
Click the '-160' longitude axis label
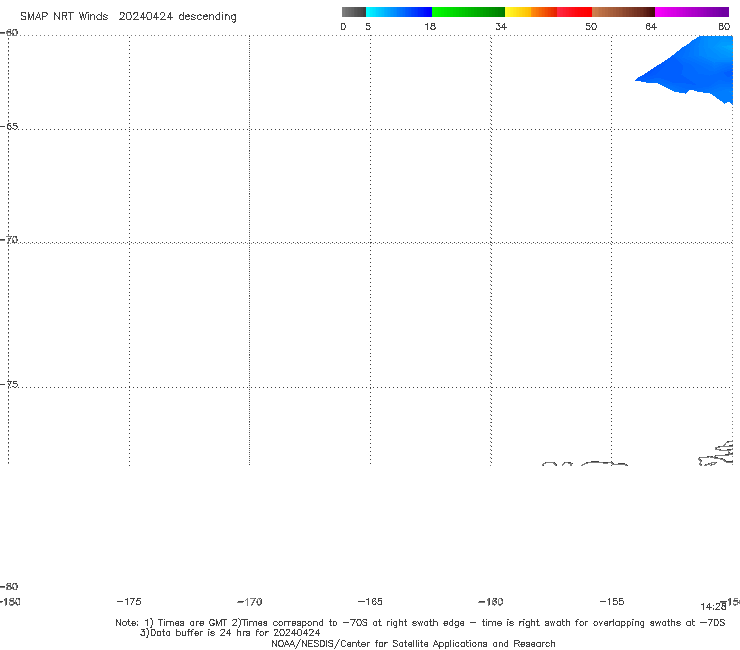tap(491, 601)
